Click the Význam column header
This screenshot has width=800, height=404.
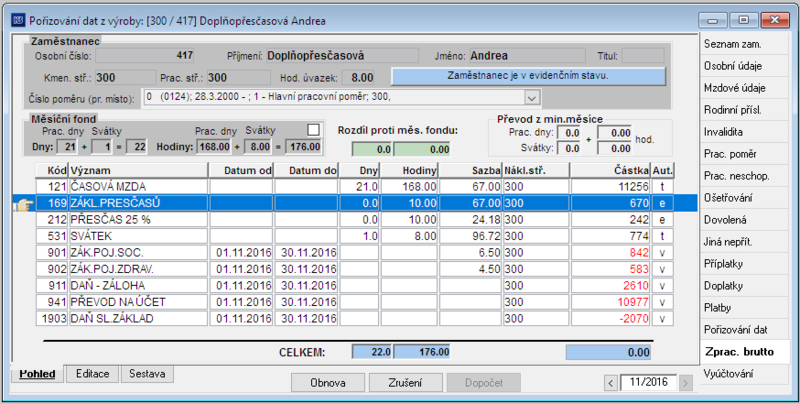click(138, 170)
